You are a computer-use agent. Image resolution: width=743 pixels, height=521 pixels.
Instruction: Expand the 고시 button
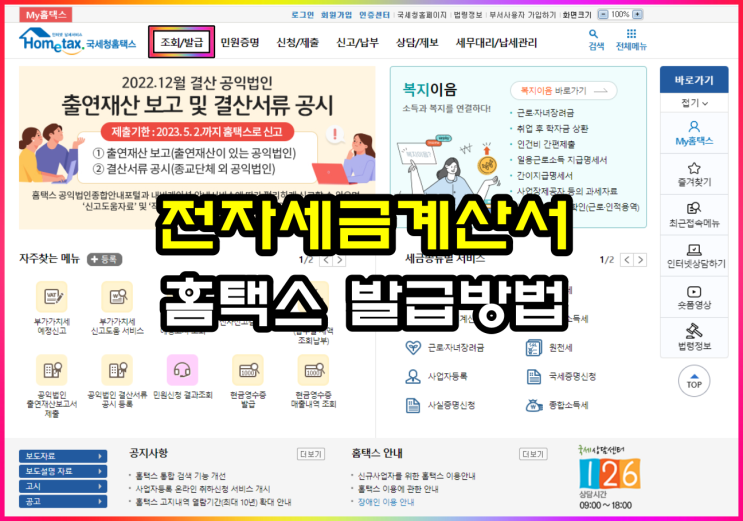63,486
